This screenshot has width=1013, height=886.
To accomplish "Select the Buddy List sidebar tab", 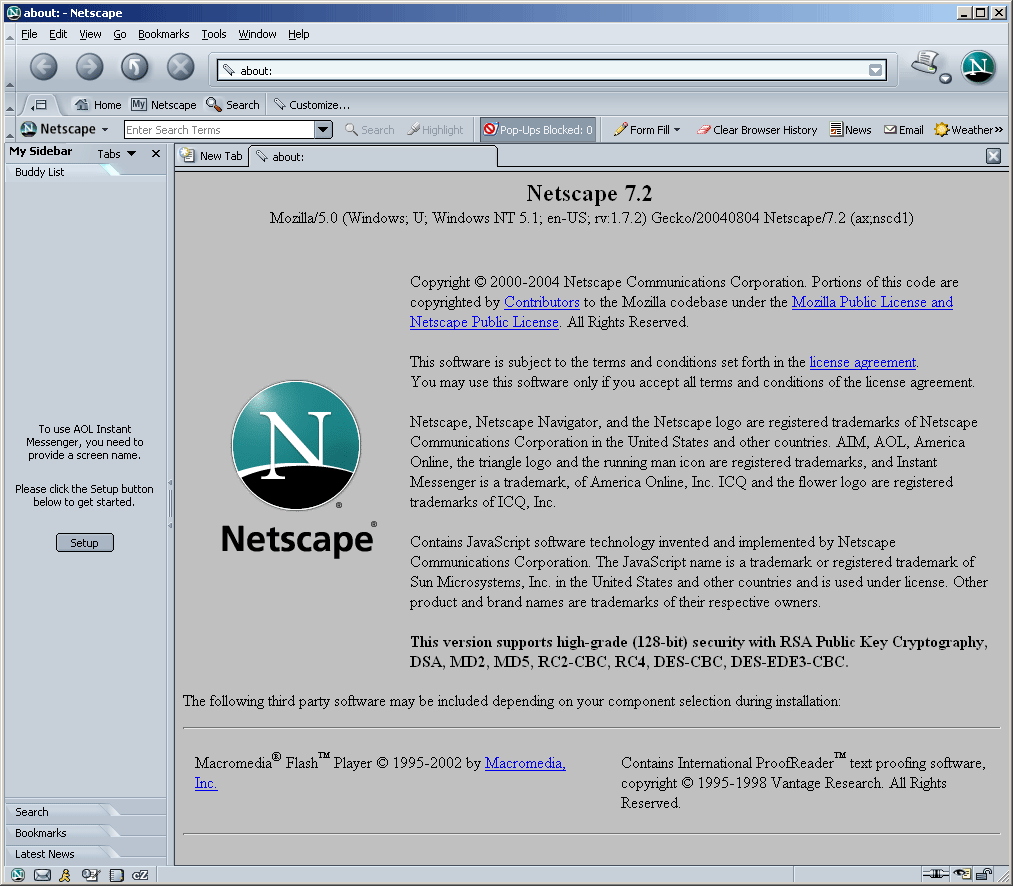I will click(x=61, y=172).
